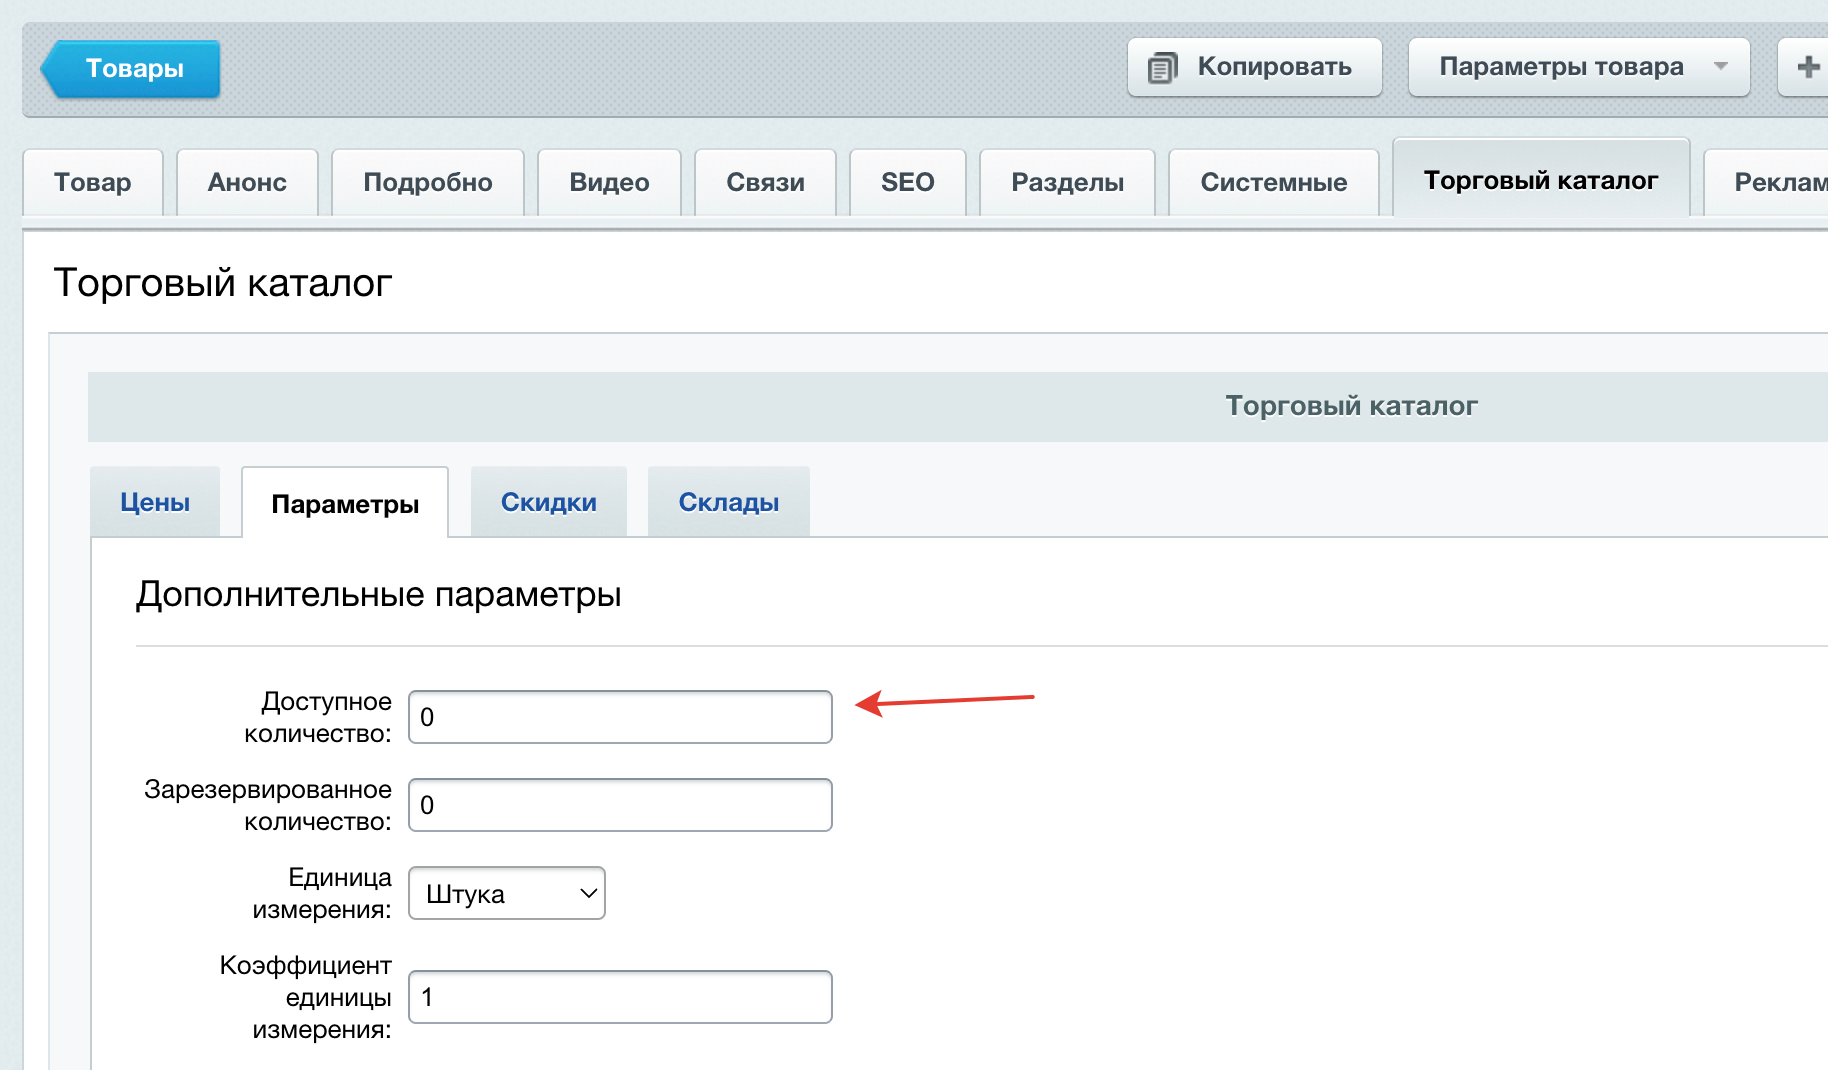Click the Копировать button
This screenshot has height=1070, width=1828.
tap(1255, 67)
